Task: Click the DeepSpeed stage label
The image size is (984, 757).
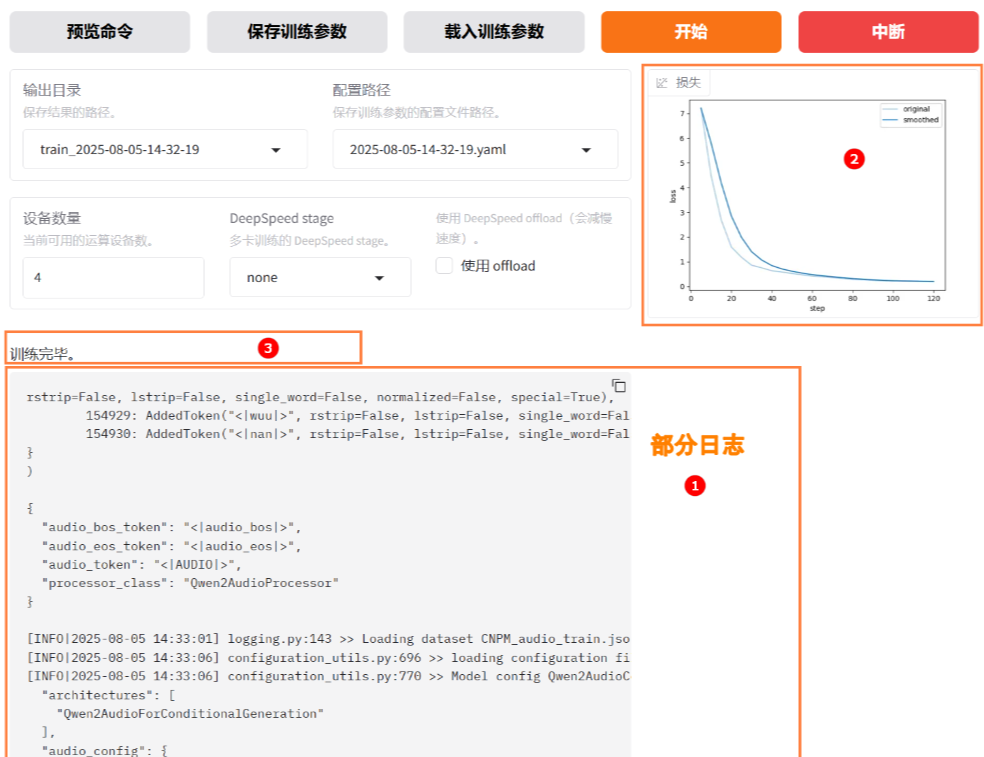Action: click(x=282, y=218)
